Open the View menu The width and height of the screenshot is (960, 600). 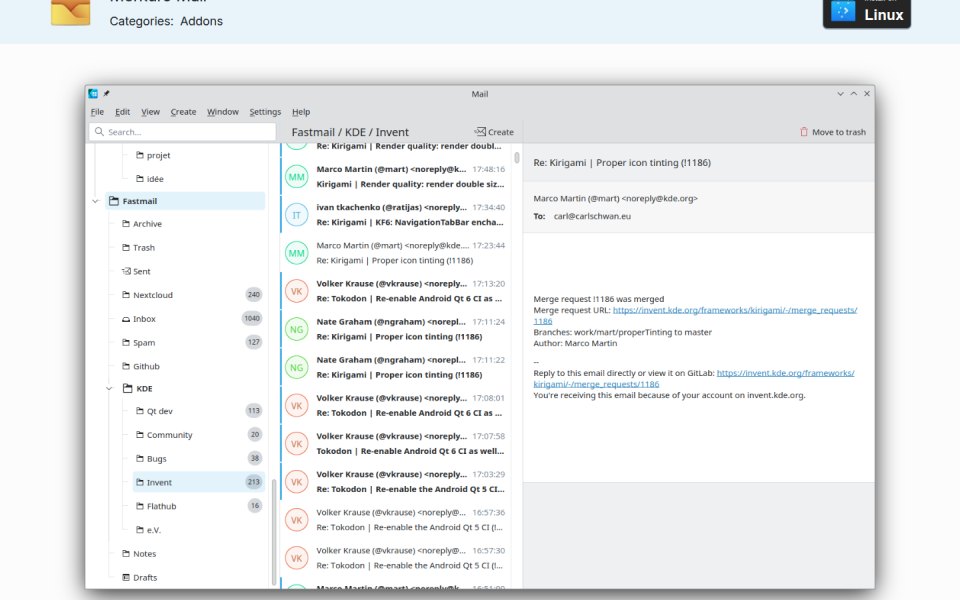coord(150,112)
